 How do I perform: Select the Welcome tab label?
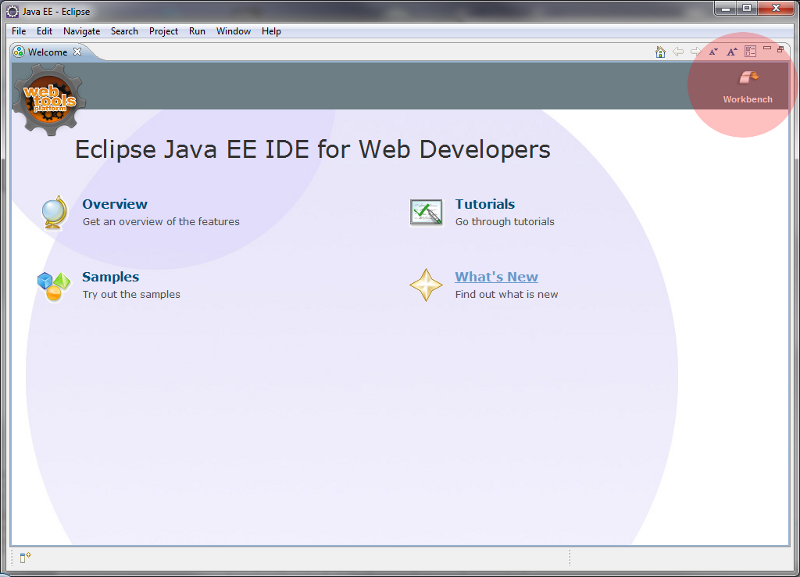pos(47,52)
